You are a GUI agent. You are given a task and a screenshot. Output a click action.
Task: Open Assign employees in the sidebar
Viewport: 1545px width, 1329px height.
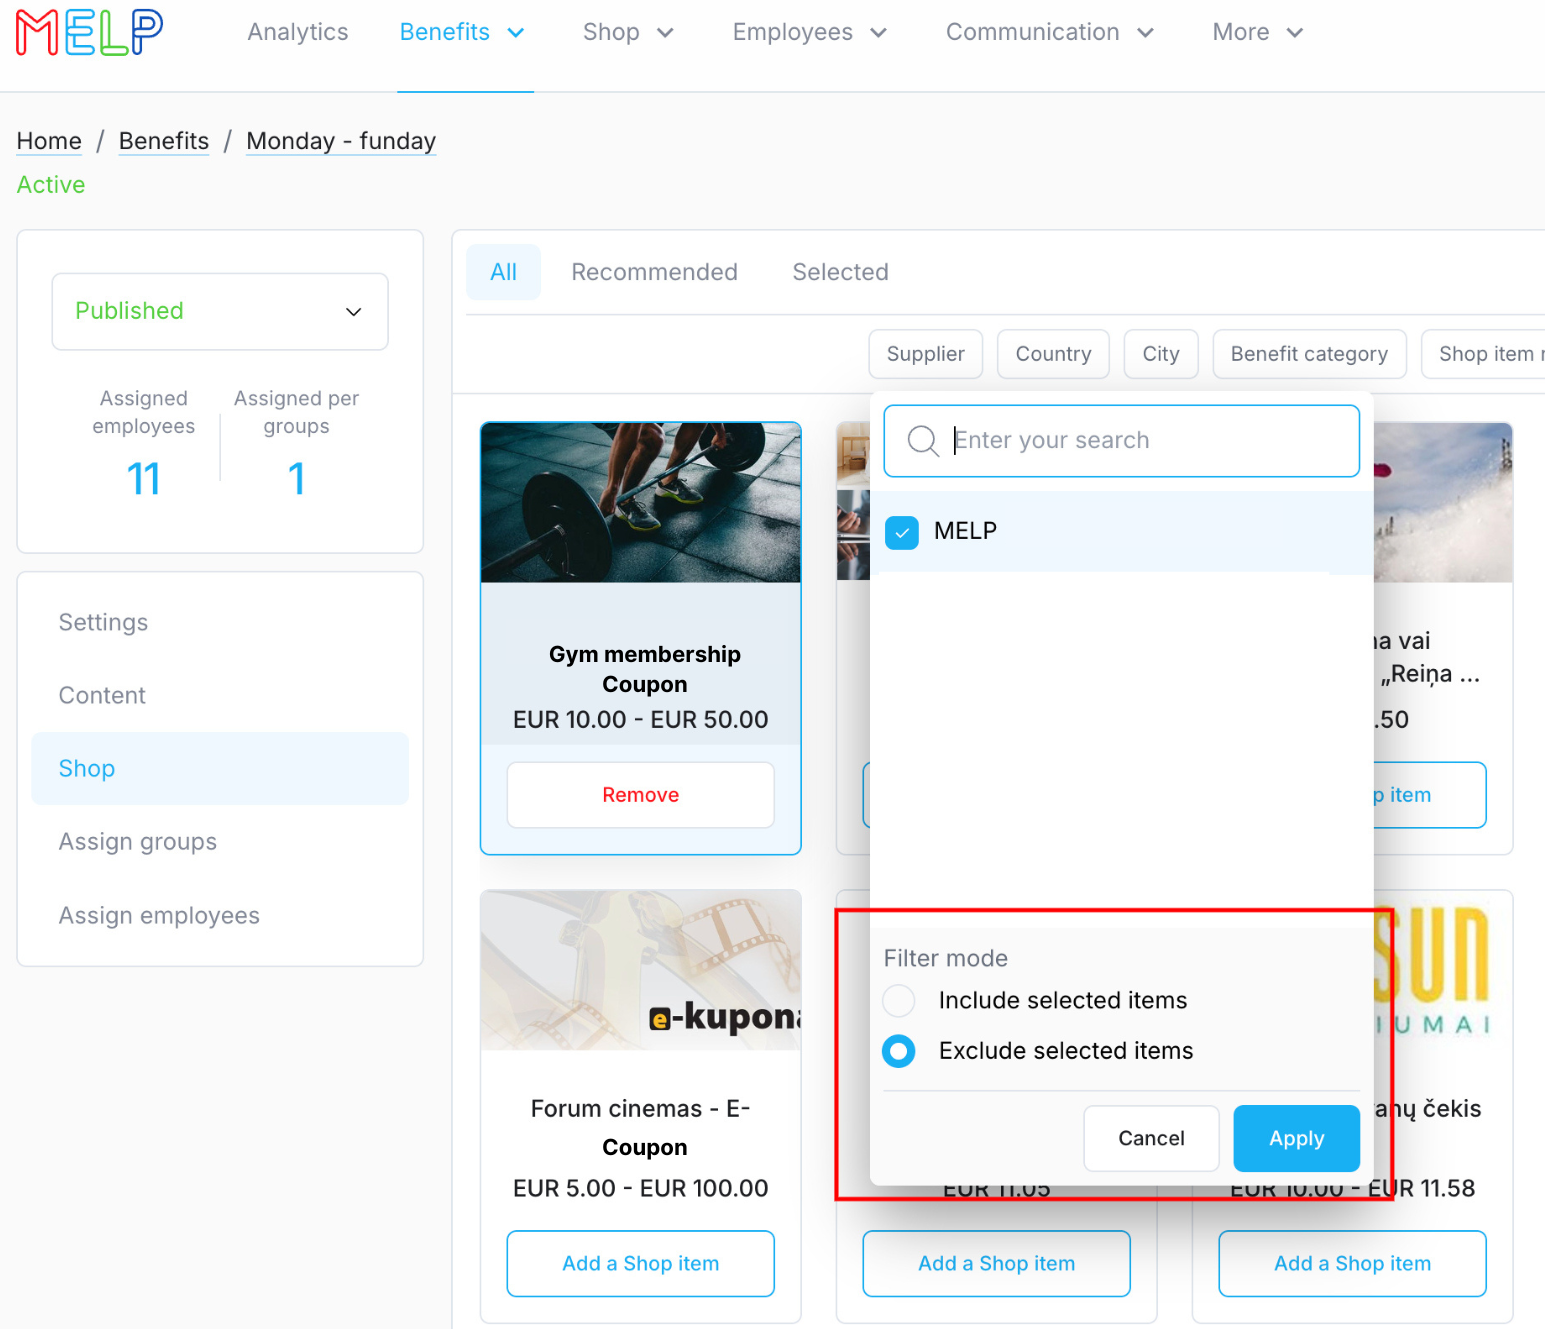pos(220,916)
